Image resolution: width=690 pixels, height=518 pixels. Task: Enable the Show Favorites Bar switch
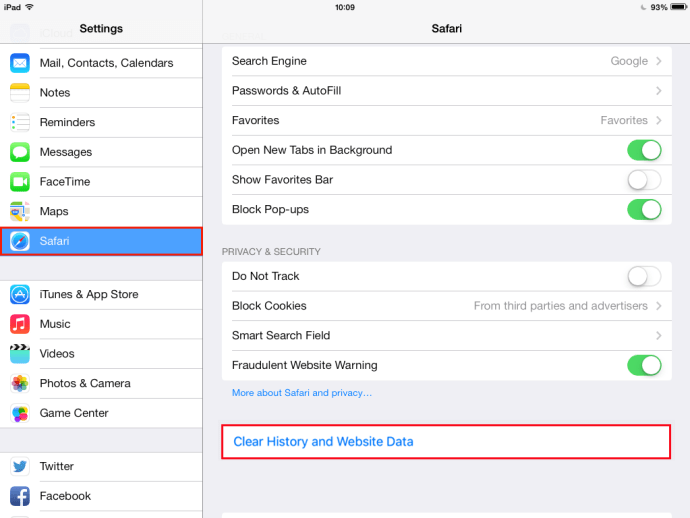click(x=644, y=180)
